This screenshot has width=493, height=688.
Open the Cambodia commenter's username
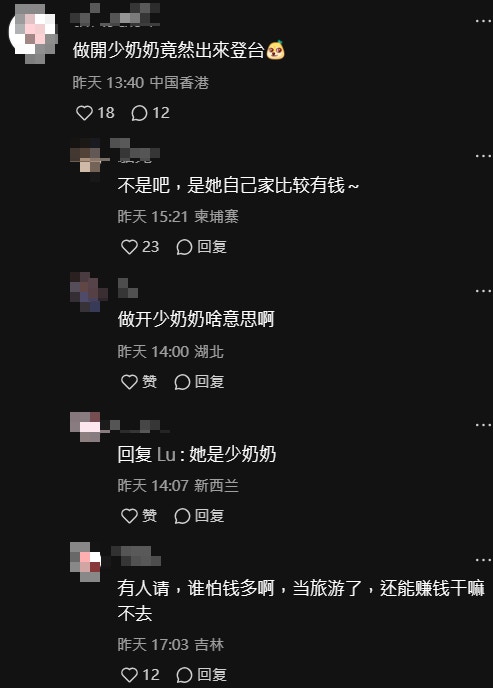[135, 150]
